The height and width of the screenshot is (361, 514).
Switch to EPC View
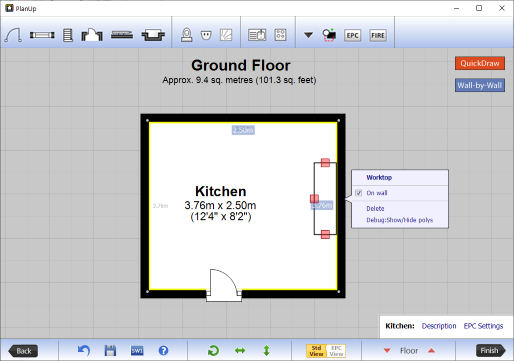(336, 351)
